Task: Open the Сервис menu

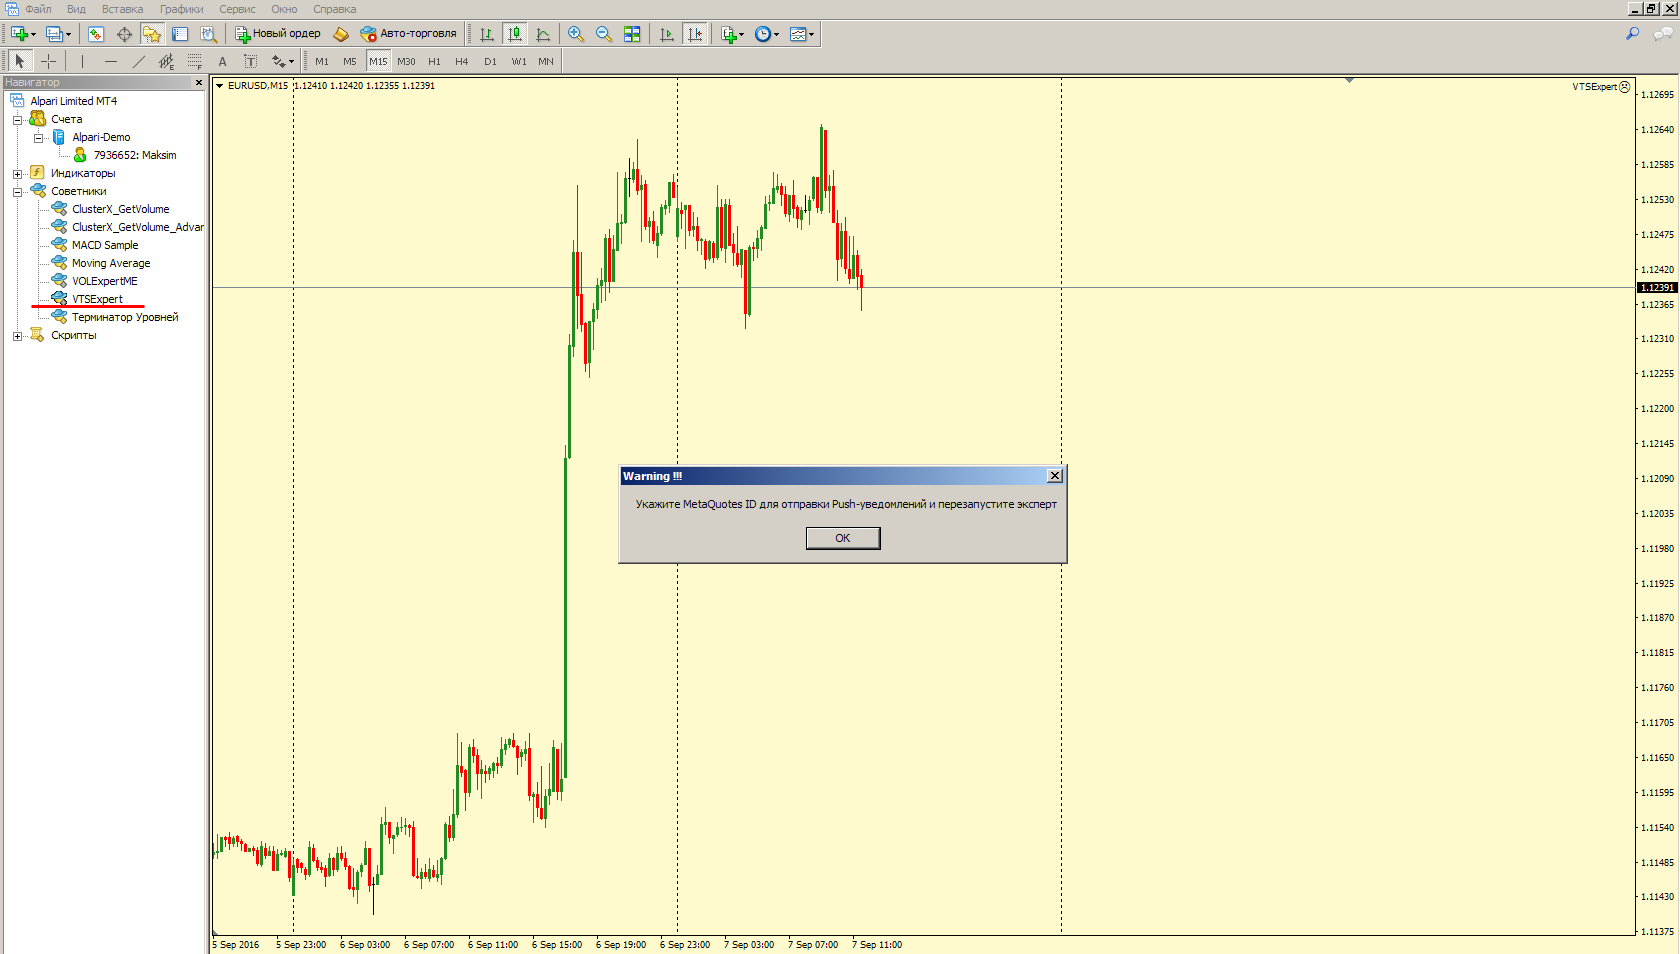Action: coord(237,9)
